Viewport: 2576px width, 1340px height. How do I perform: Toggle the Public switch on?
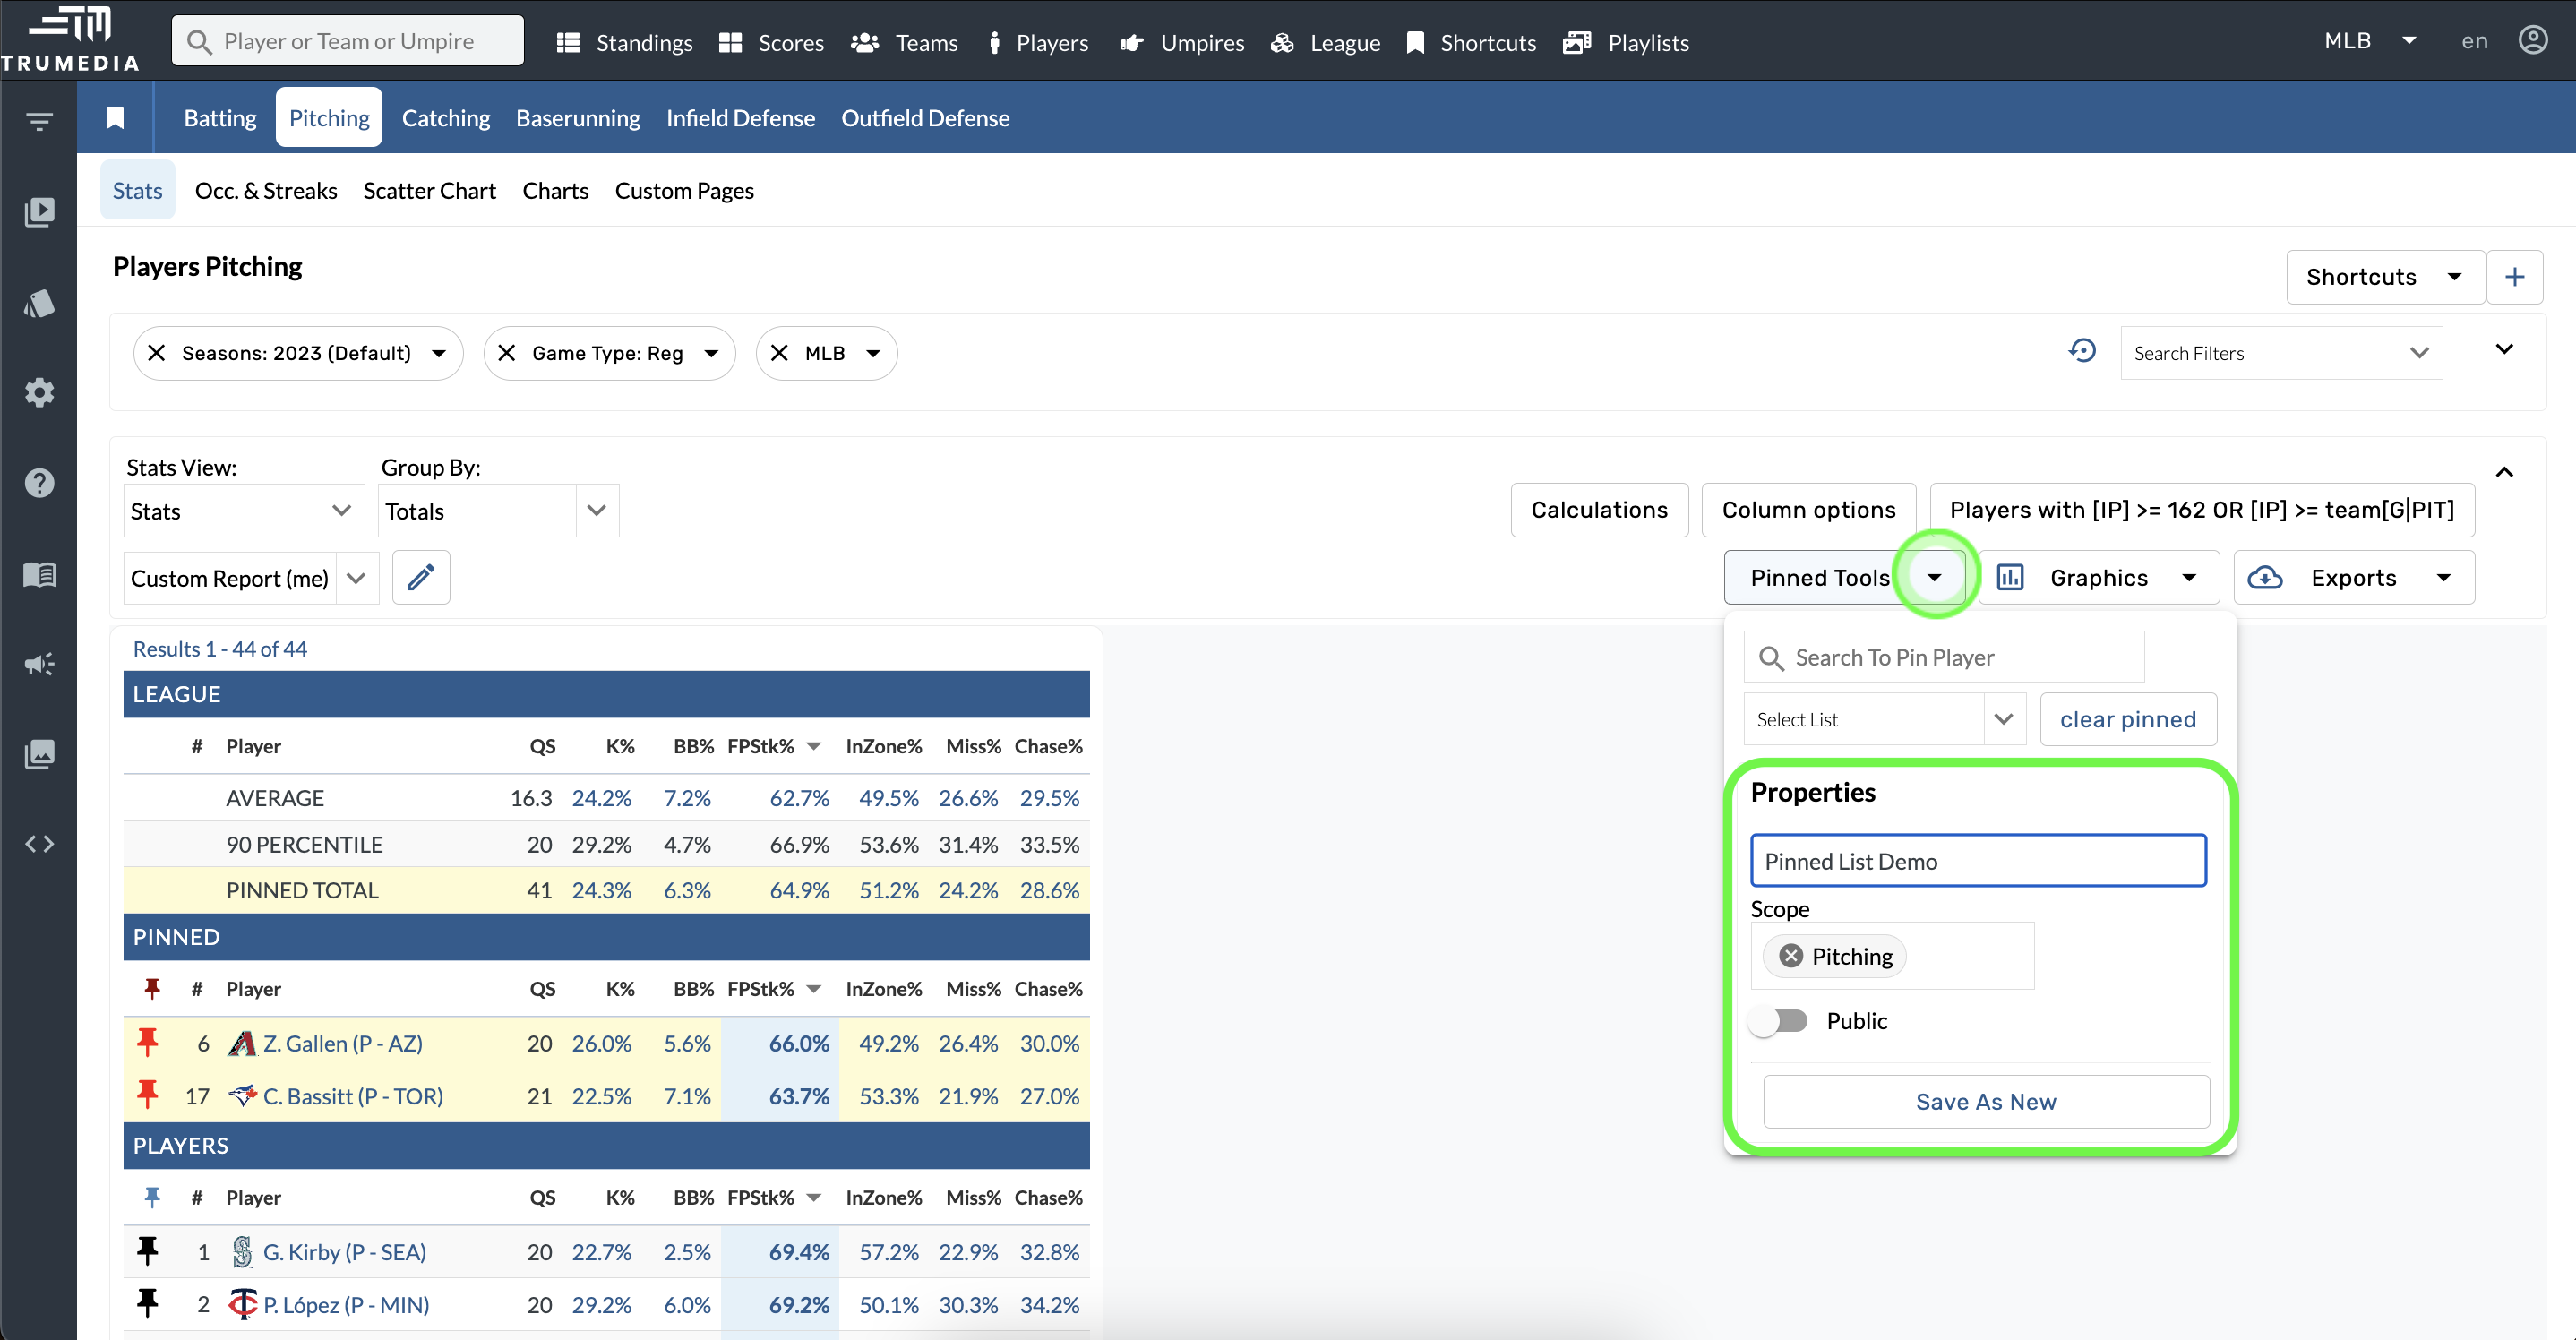pyautogui.click(x=1780, y=1021)
